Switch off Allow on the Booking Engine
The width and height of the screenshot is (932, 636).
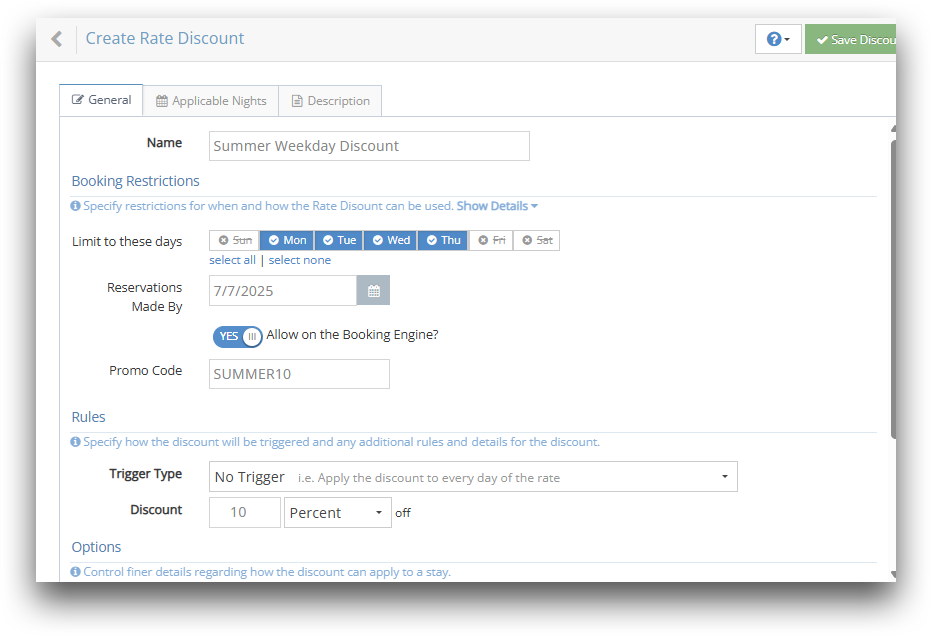pos(237,336)
